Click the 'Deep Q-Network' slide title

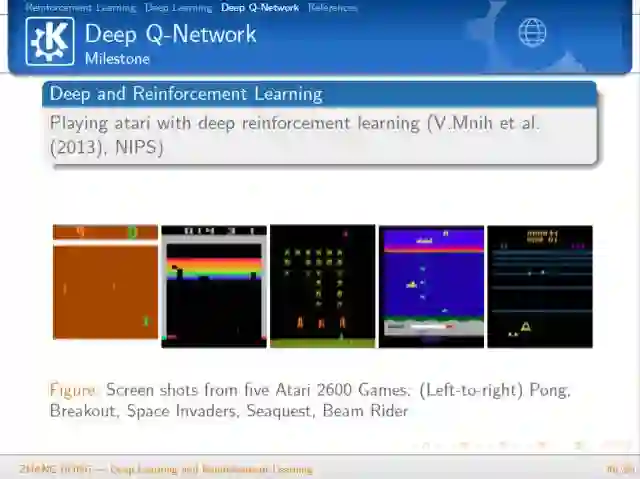[171, 34]
